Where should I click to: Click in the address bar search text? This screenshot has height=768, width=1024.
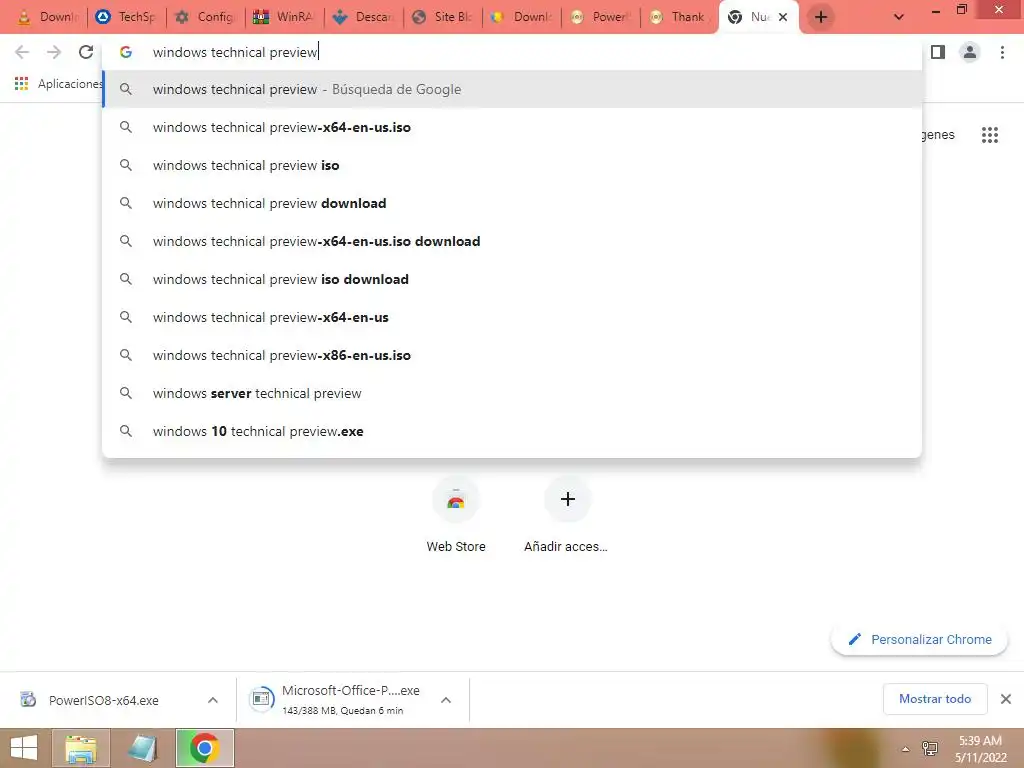[x=235, y=52]
